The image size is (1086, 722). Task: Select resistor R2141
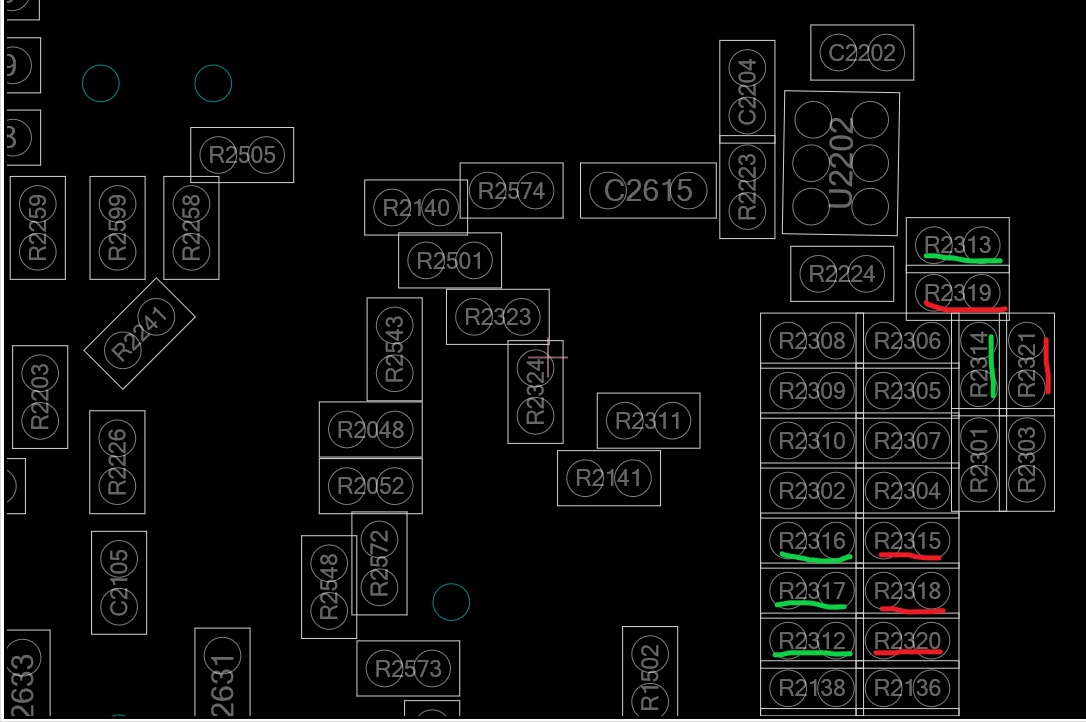(608, 478)
